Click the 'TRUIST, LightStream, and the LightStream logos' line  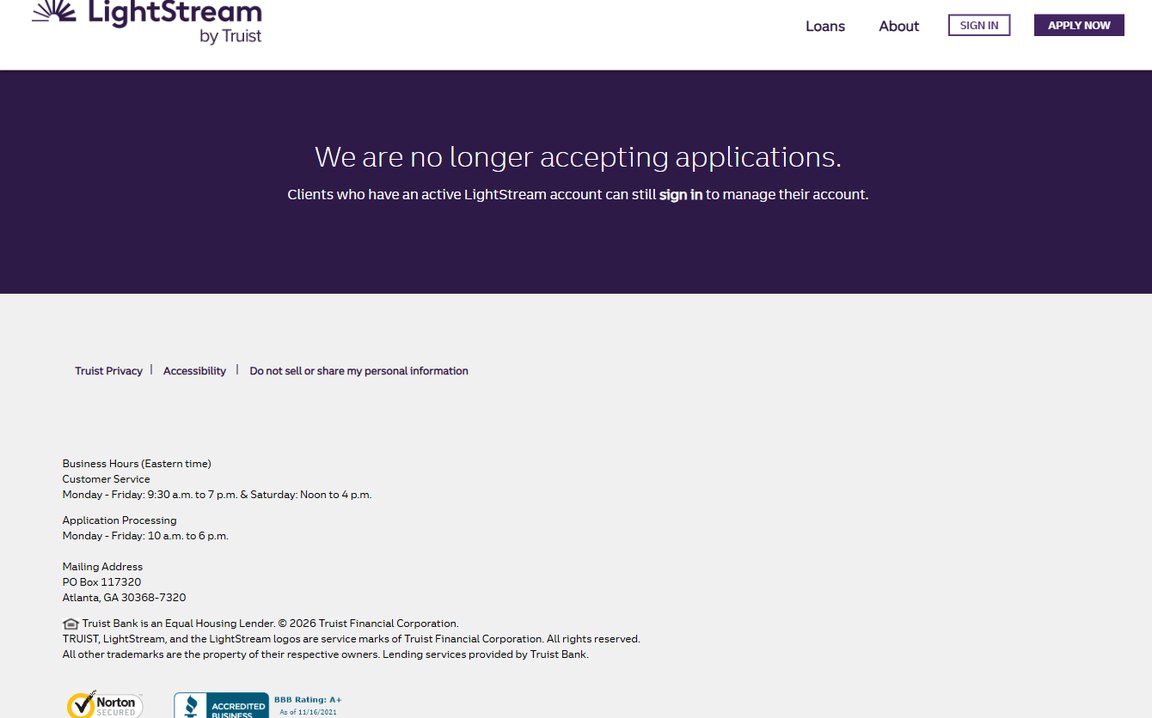[x=351, y=639]
